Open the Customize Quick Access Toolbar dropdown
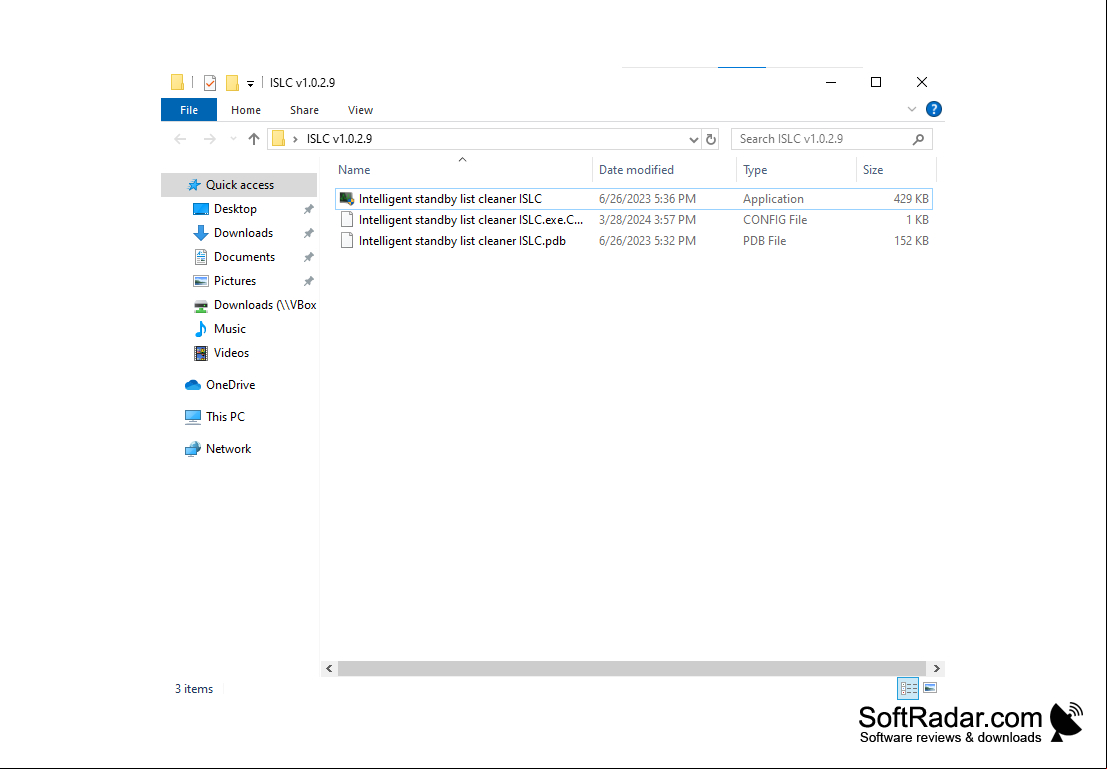 pyautogui.click(x=250, y=83)
